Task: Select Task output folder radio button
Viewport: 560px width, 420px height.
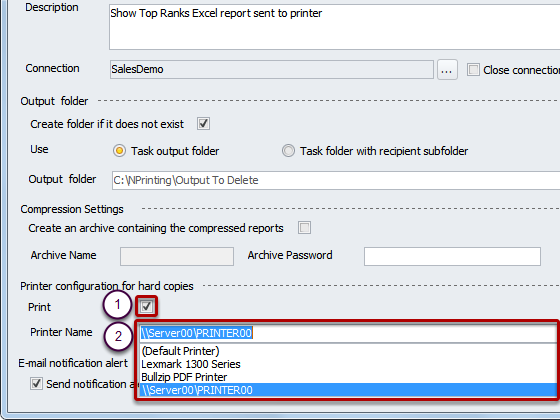Action: tap(119, 151)
